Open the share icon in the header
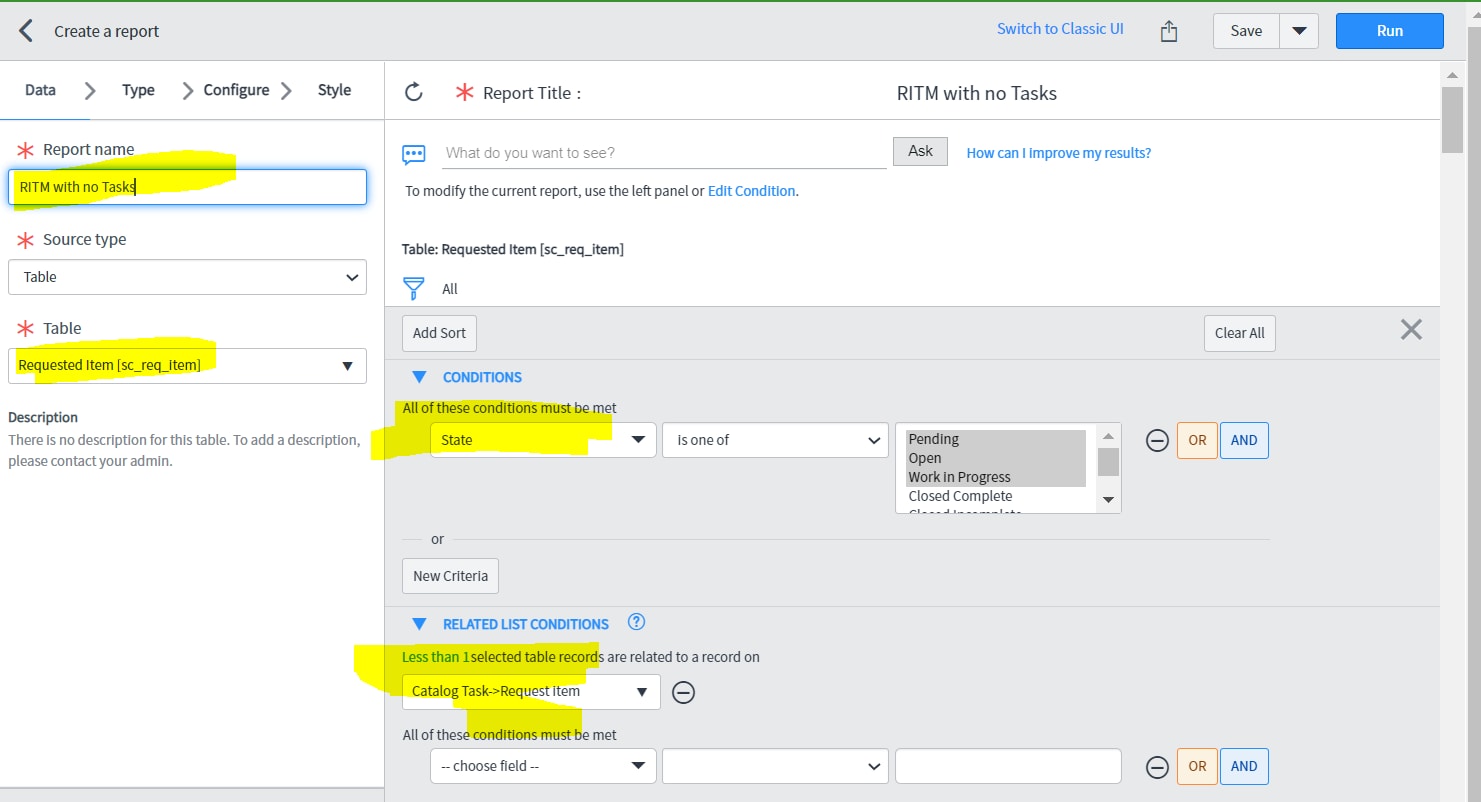Image resolution: width=1481 pixels, height=802 pixels. 1168,30
